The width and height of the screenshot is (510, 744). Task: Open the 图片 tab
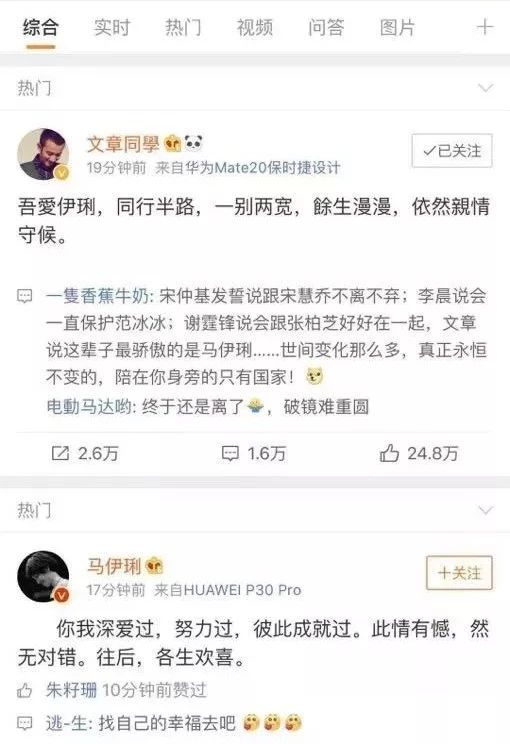398,27
